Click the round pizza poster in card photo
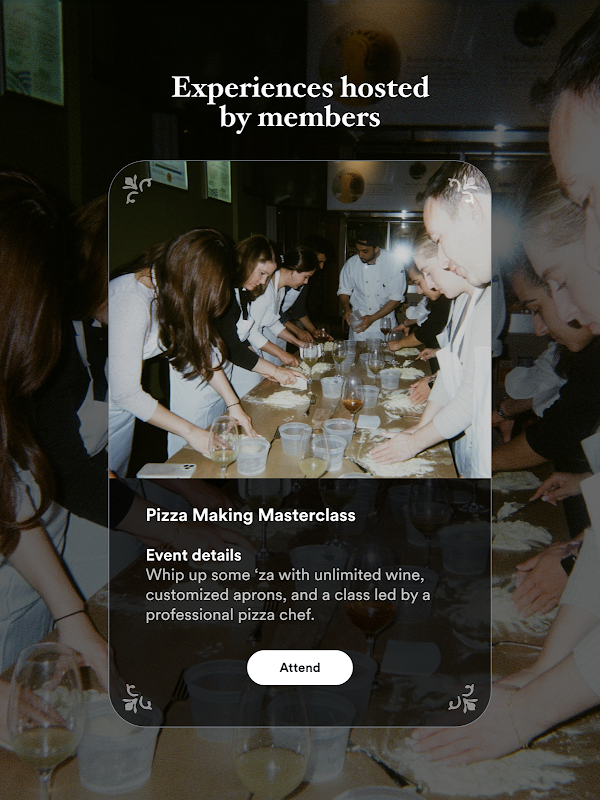The width and height of the screenshot is (600, 800). 348,186
